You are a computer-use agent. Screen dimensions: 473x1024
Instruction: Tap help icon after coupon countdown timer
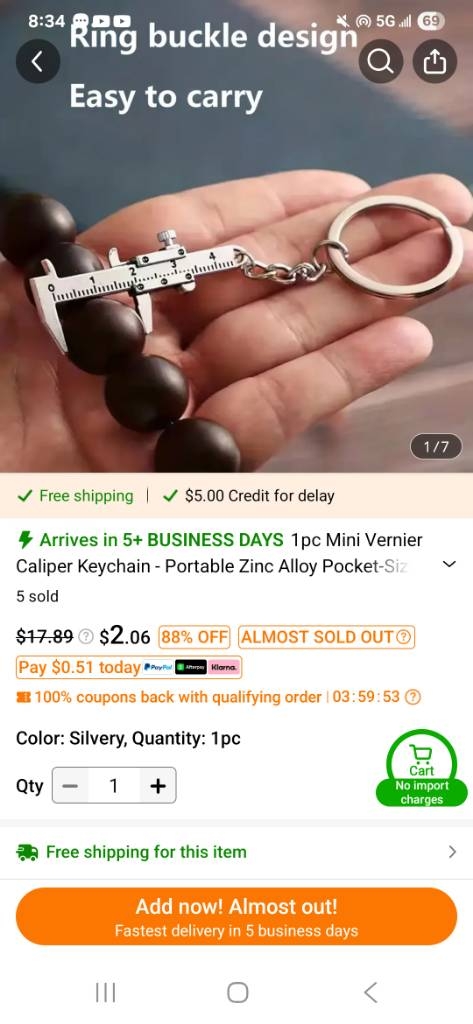413,697
